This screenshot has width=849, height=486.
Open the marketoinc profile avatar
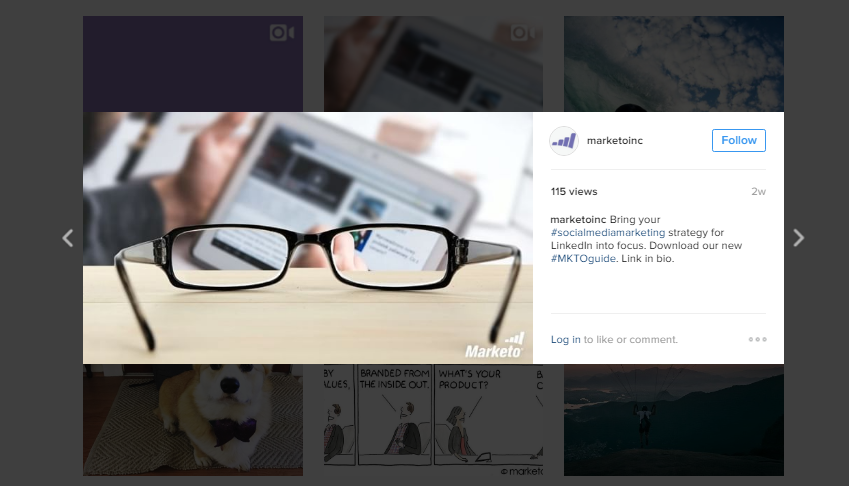[x=564, y=141]
